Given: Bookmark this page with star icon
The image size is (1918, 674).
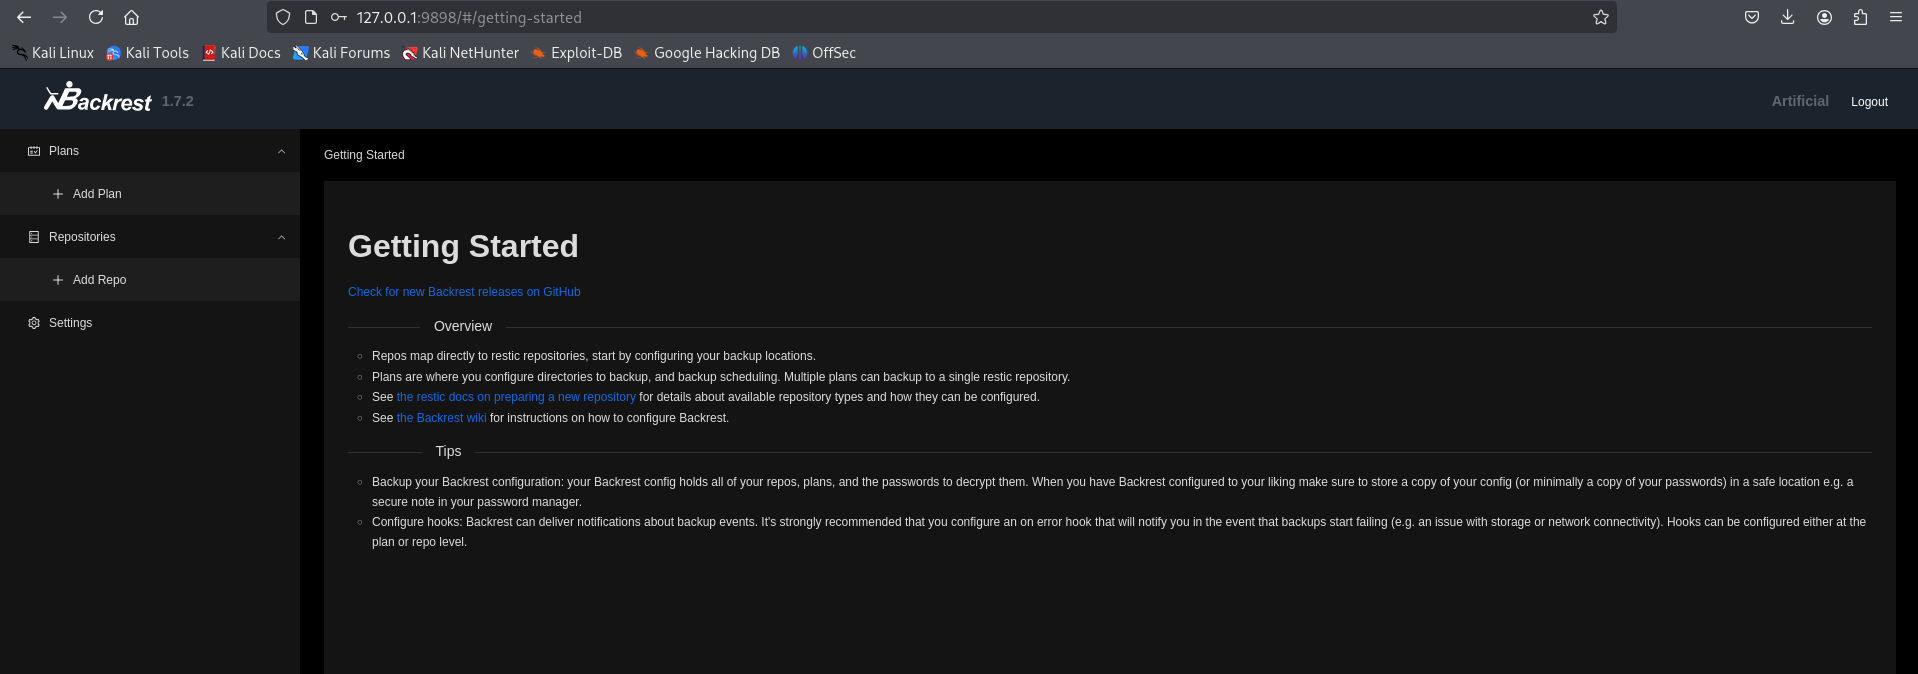Looking at the screenshot, I should coord(1600,17).
